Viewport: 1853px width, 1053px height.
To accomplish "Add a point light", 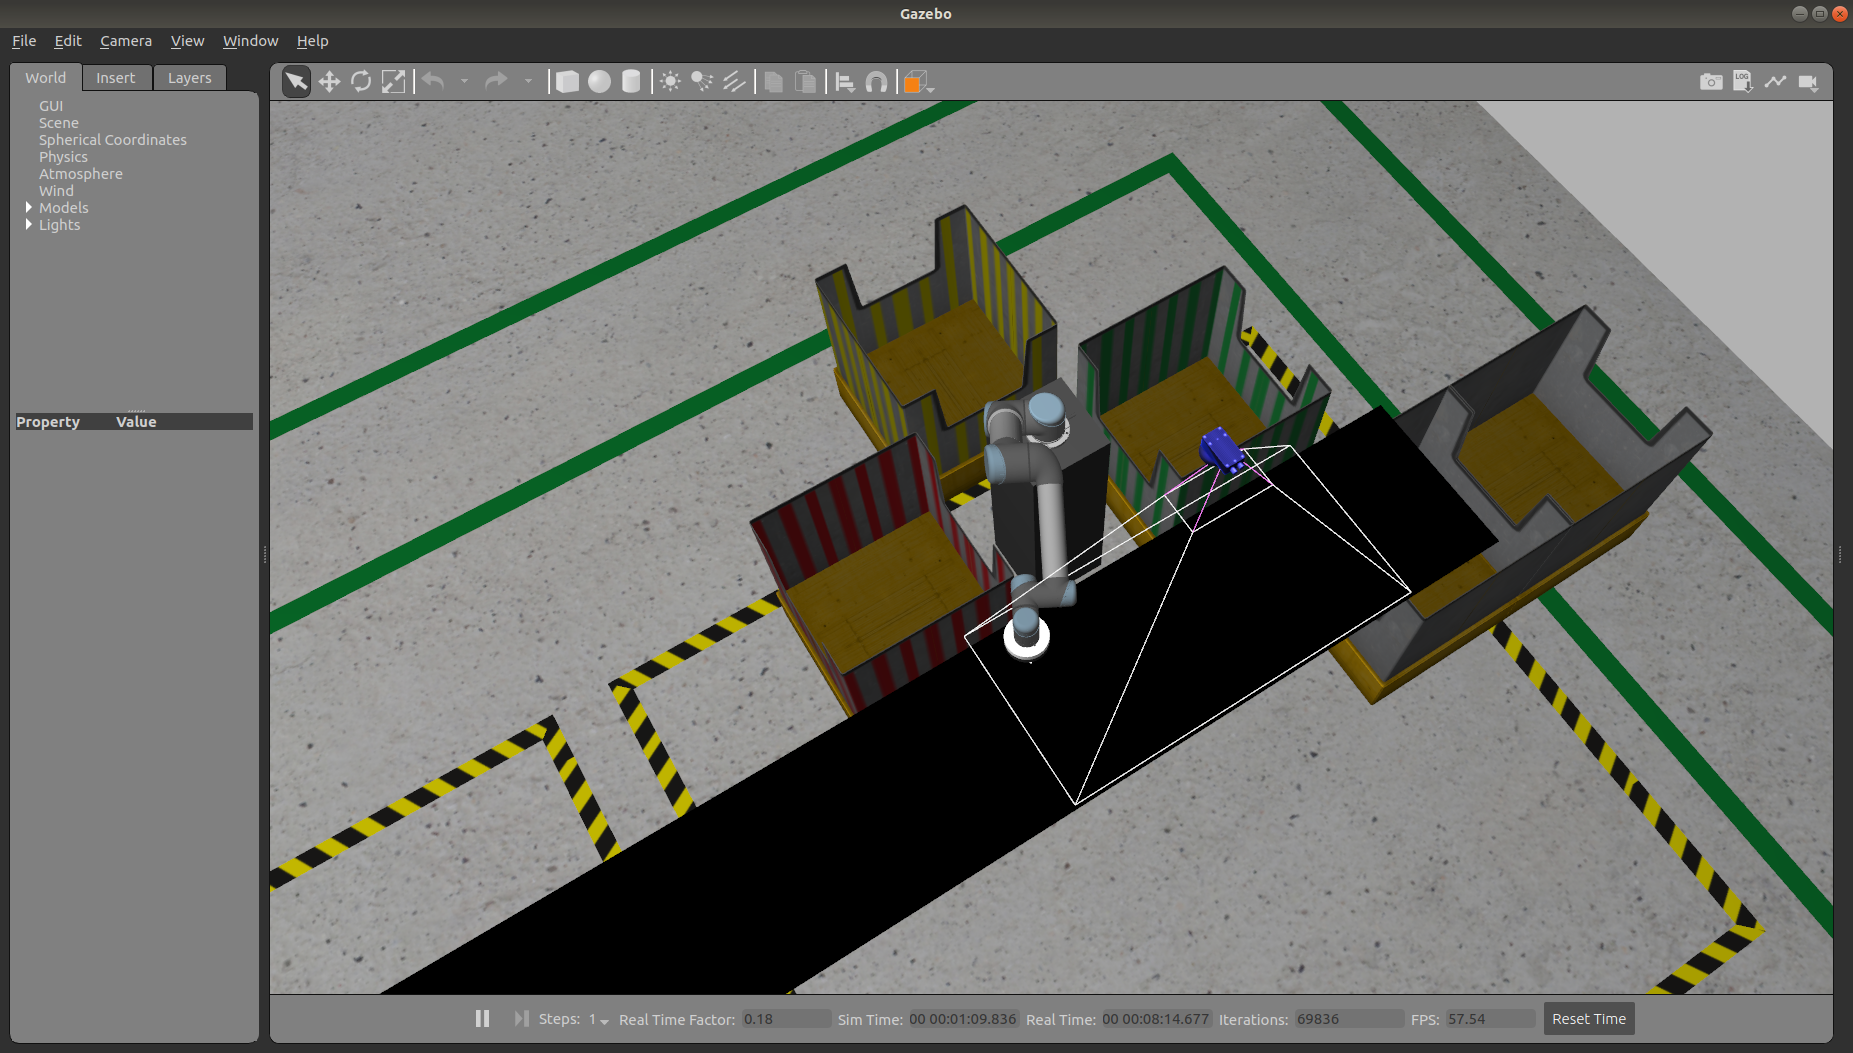I will 671,82.
